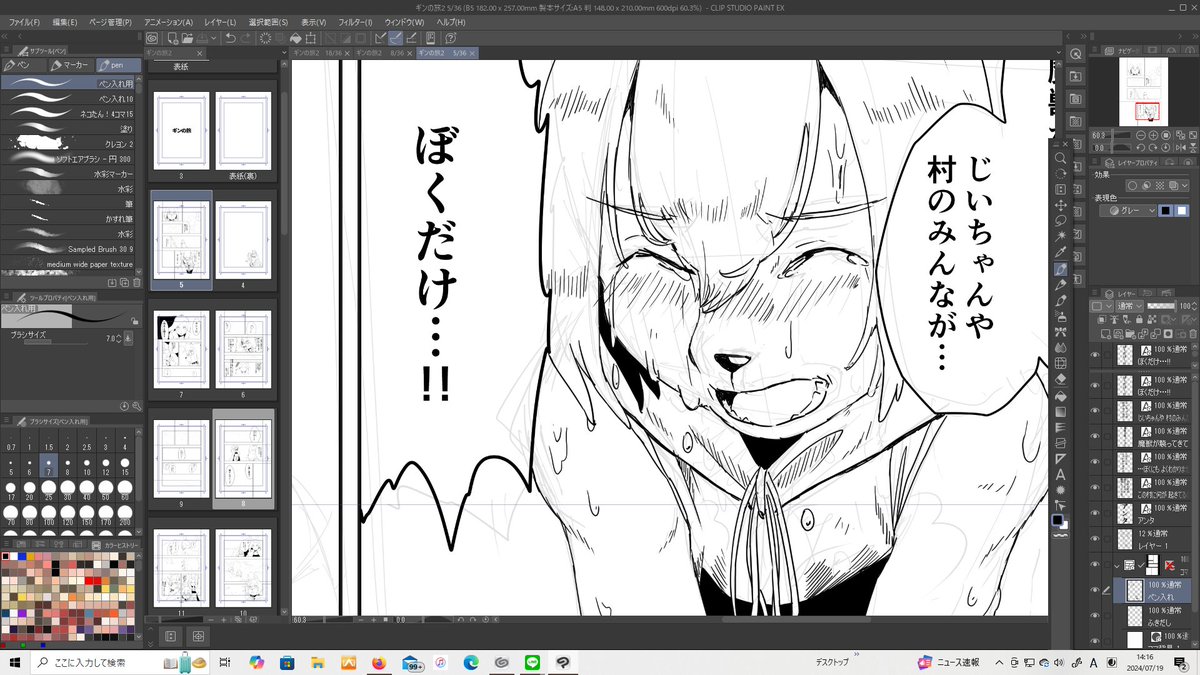This screenshot has height=675, width=1200.
Task: Hide the レイヤー 1 layer
Action: [x=1097, y=539]
